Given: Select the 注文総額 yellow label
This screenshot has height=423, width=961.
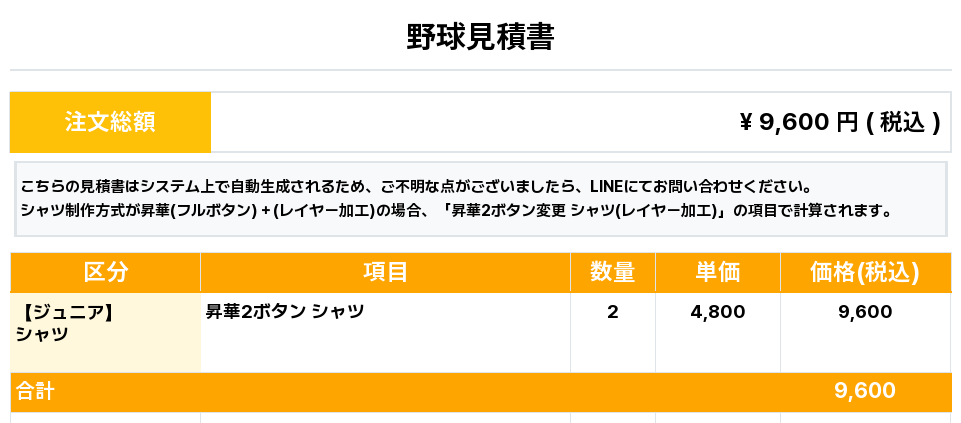Looking at the screenshot, I should (110, 122).
